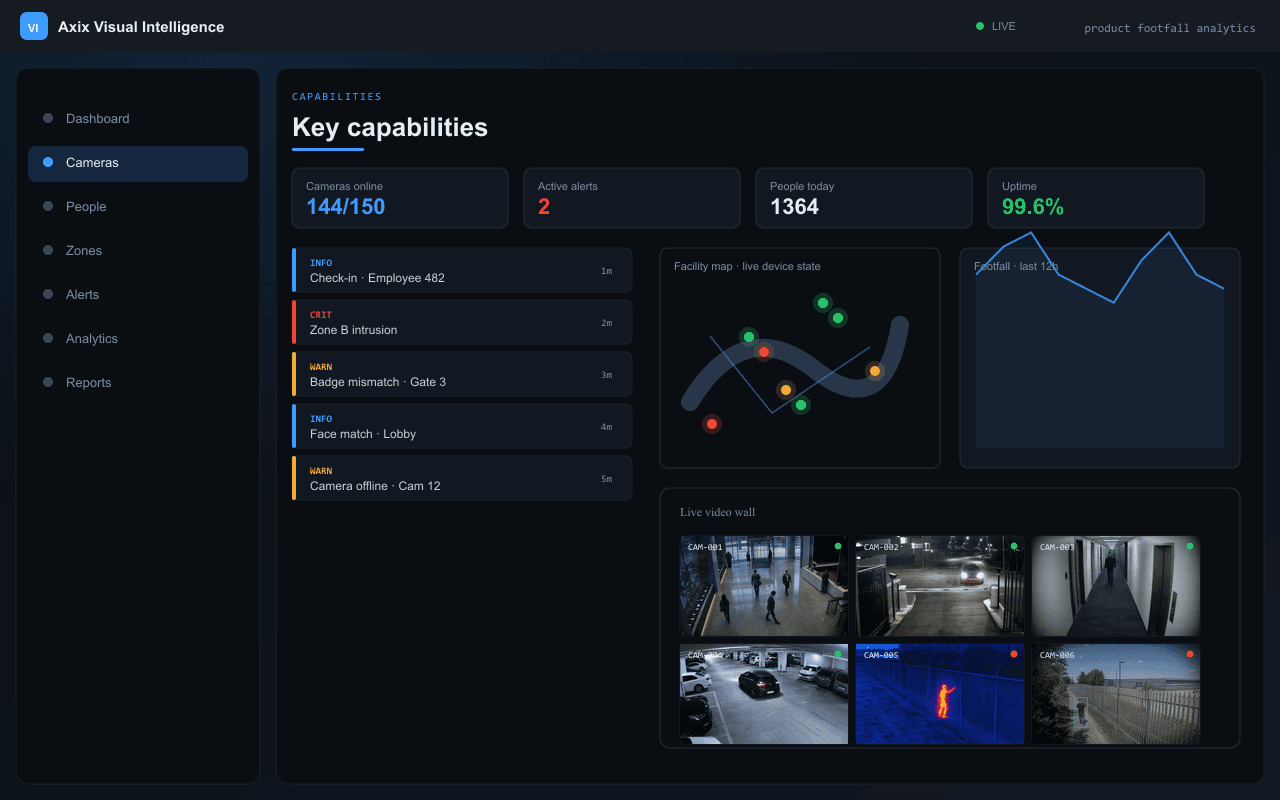Open the Analytics sidebar item
The height and width of the screenshot is (800, 1280).
(x=138, y=339)
